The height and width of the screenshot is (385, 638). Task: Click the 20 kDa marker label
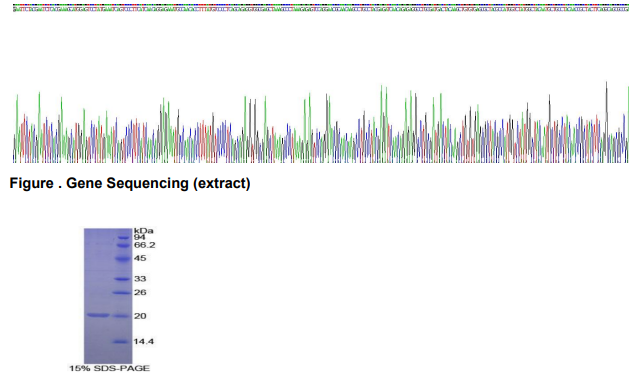140,316
